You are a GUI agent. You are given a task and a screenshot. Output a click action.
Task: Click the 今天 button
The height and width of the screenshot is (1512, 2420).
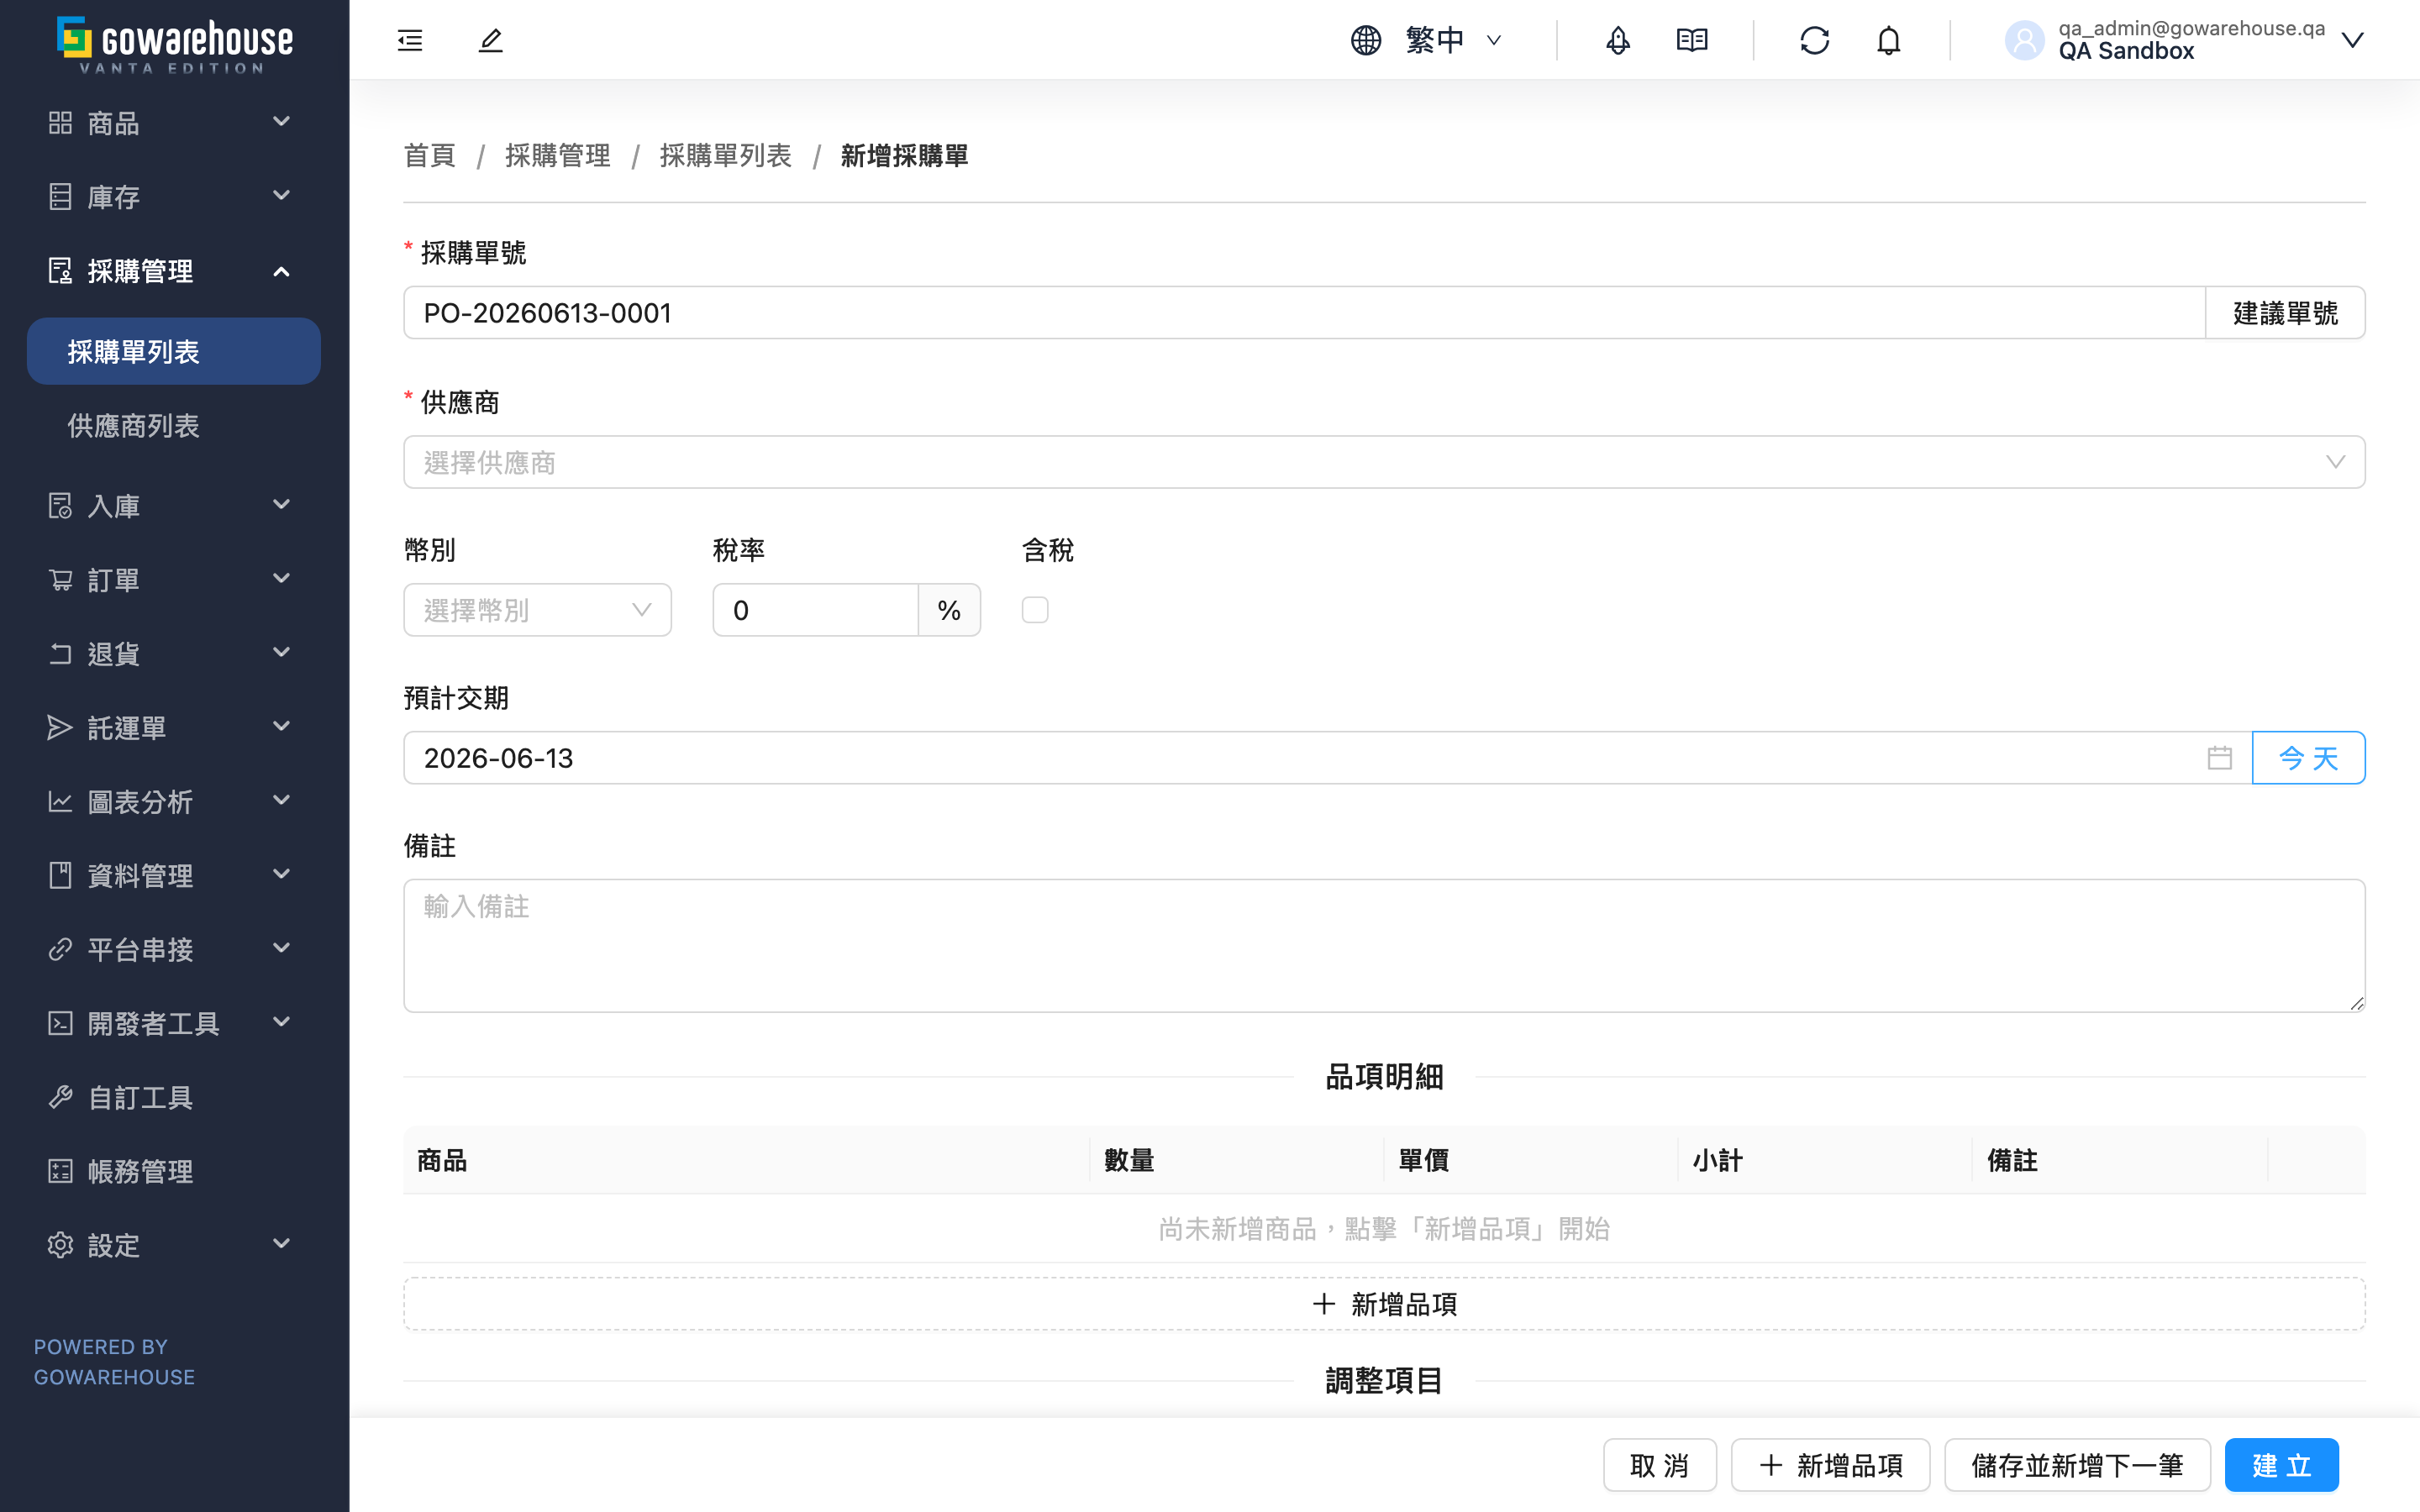(x=2308, y=758)
